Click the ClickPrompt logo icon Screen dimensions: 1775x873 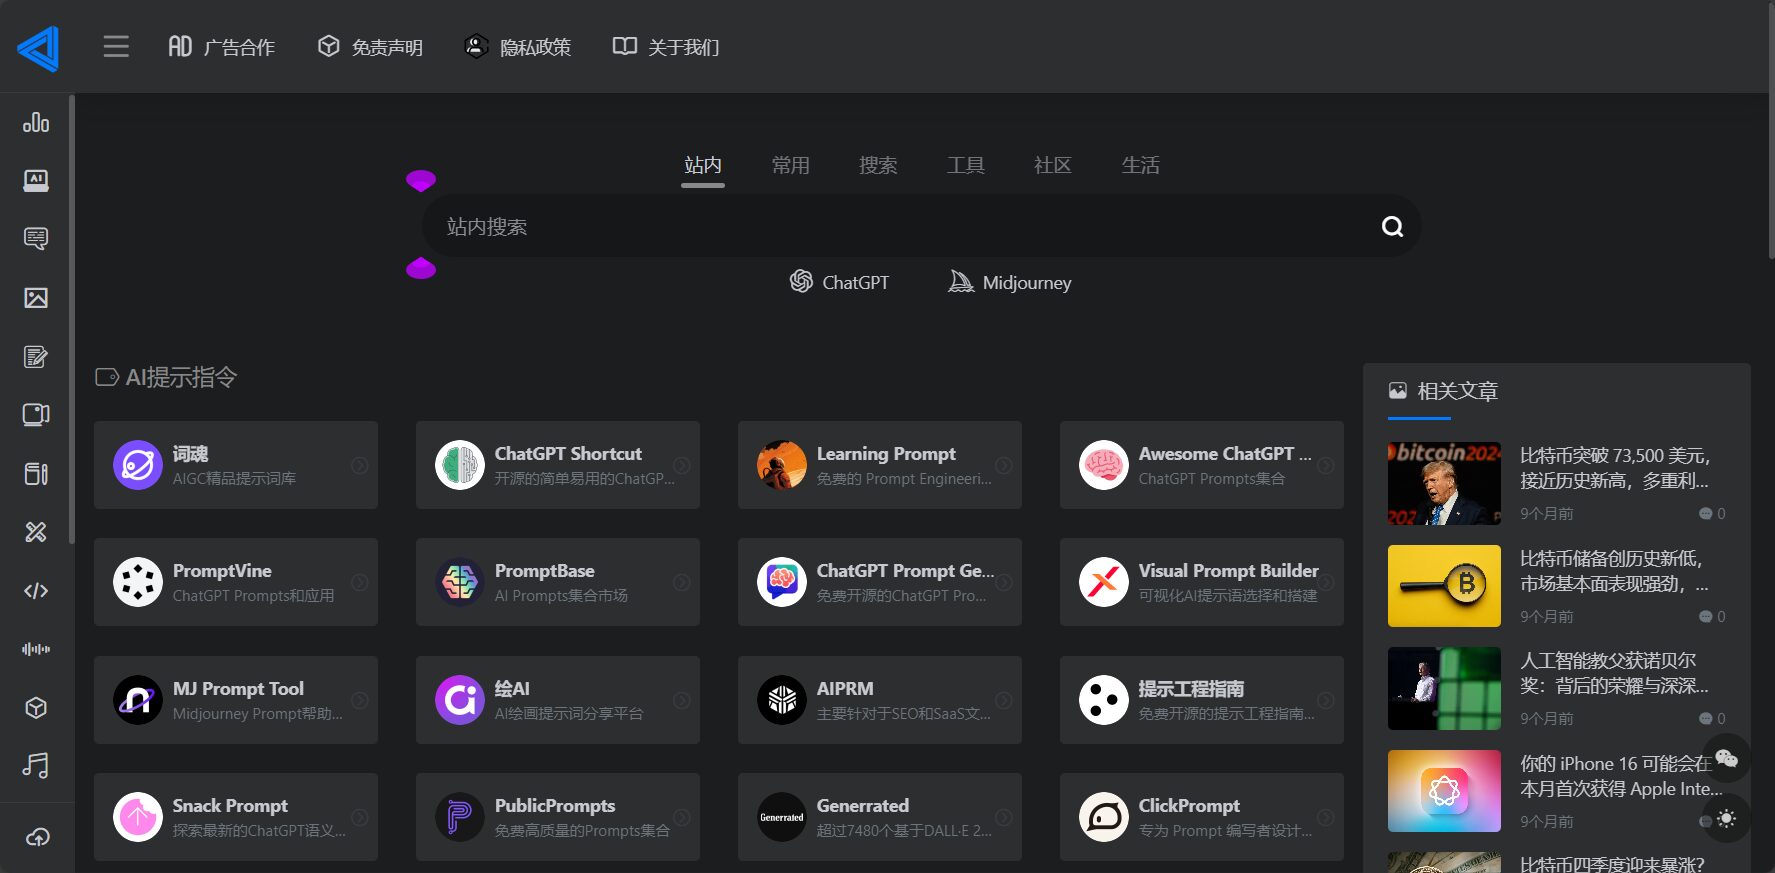[x=1104, y=817]
